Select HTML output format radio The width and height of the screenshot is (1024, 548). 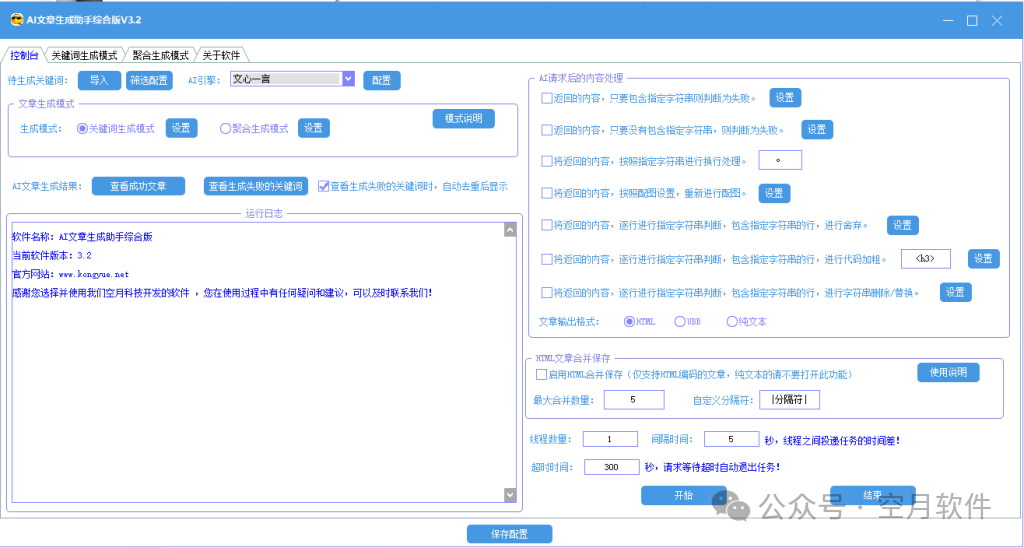tap(630, 321)
